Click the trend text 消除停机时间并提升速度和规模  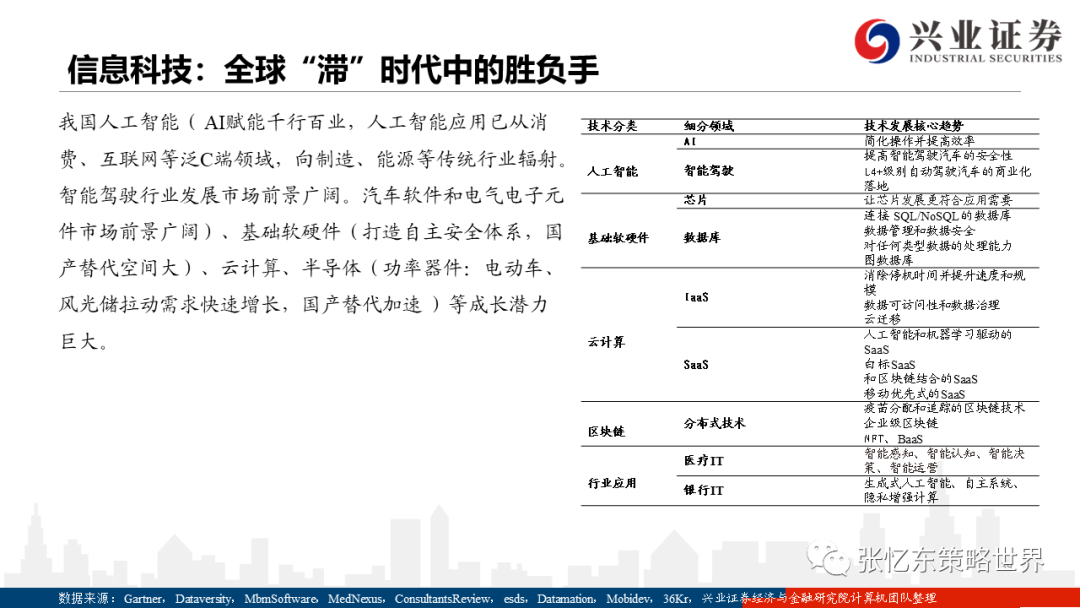pyautogui.click(x=944, y=282)
